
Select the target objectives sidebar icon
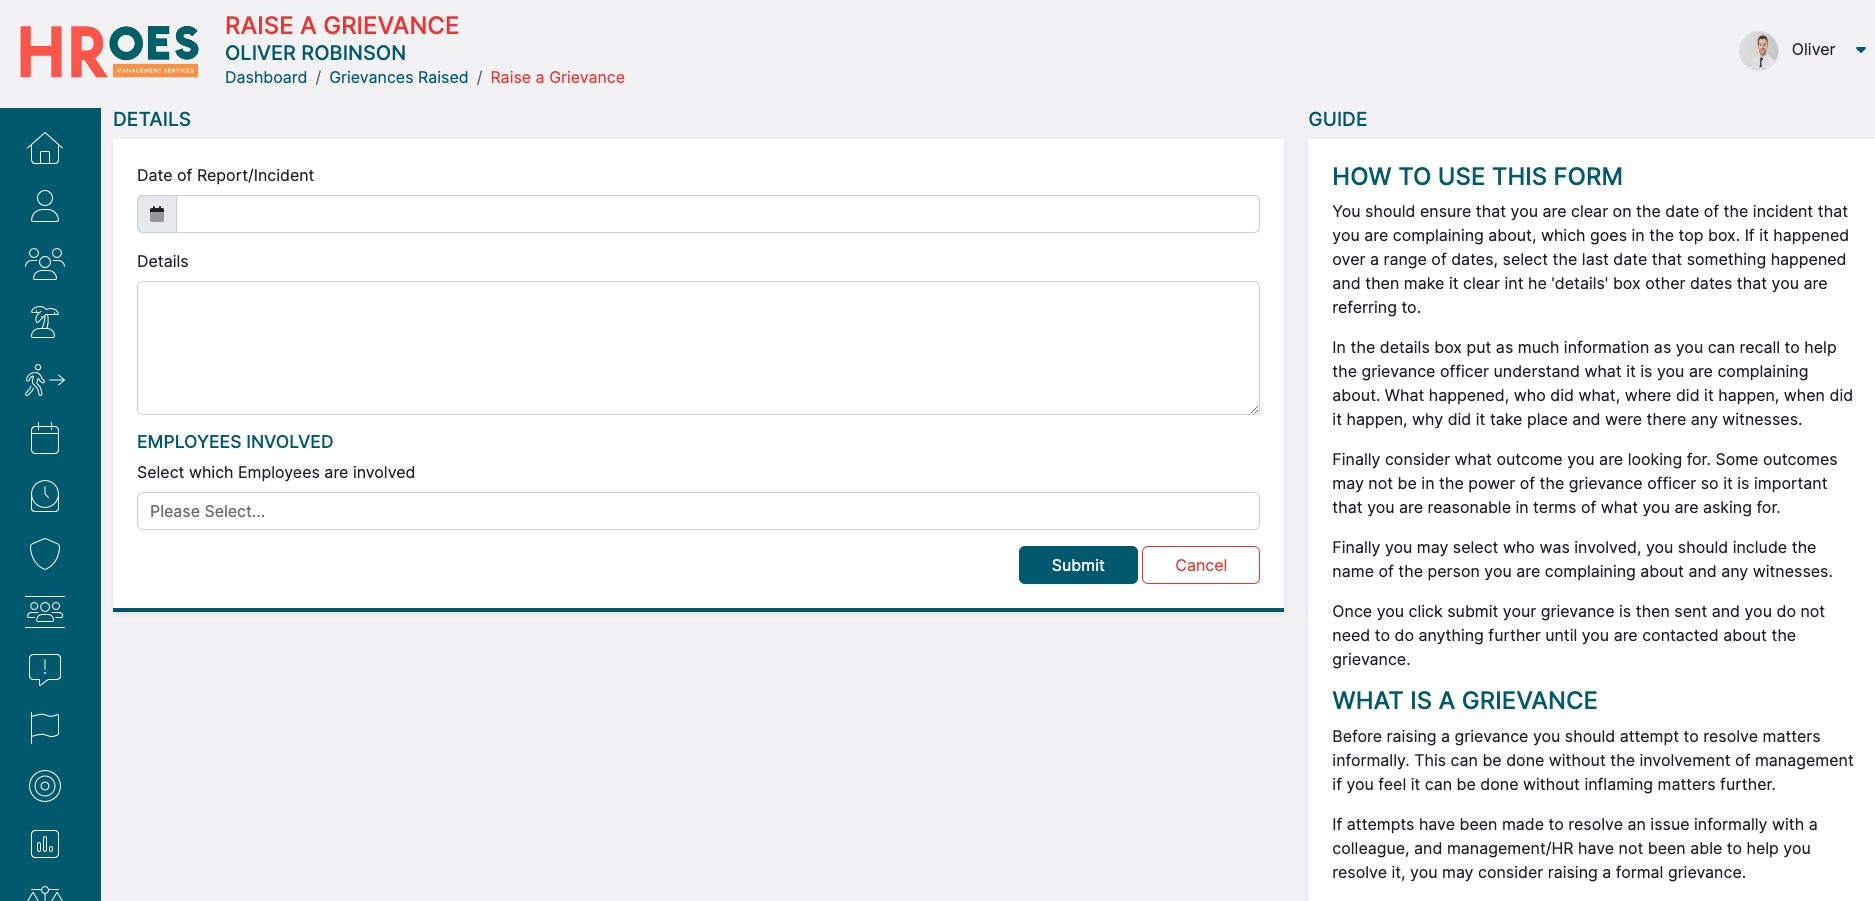(45, 786)
